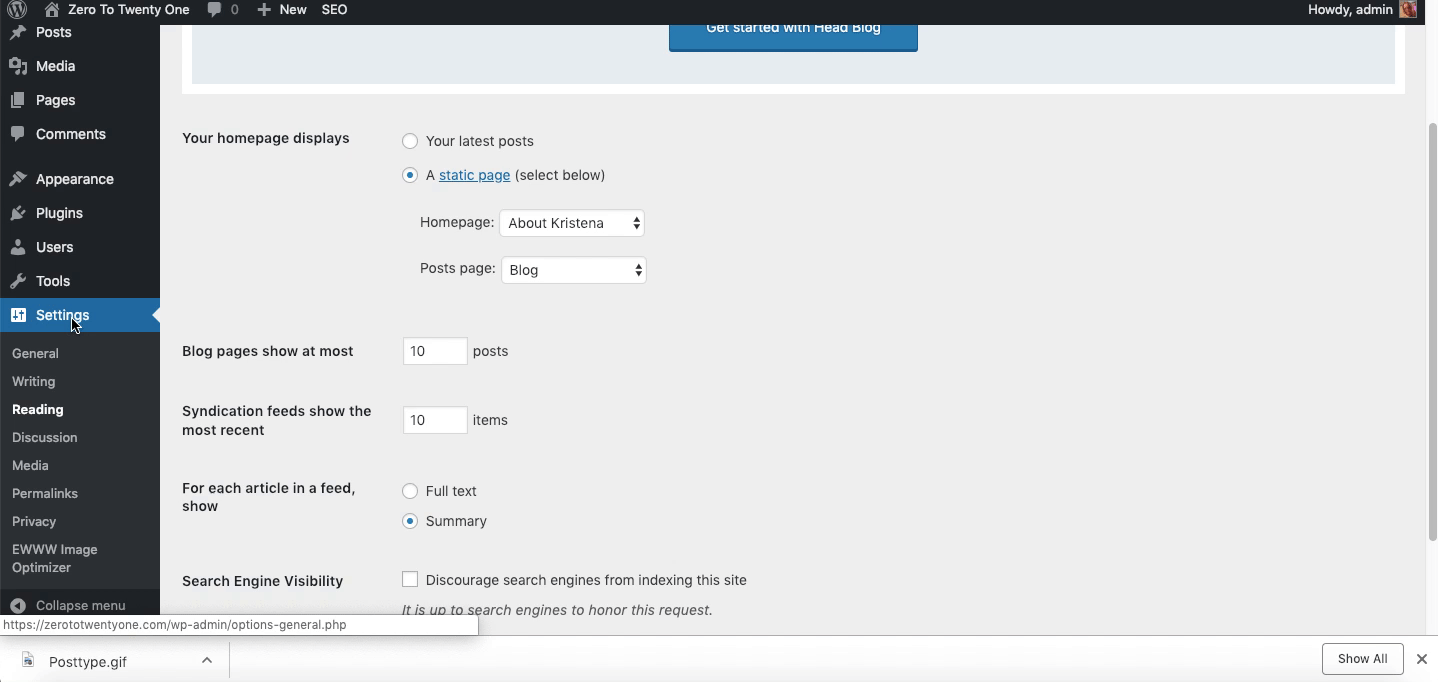
Task: Expand the Posttype.gif download options chevron
Action: [207, 660]
